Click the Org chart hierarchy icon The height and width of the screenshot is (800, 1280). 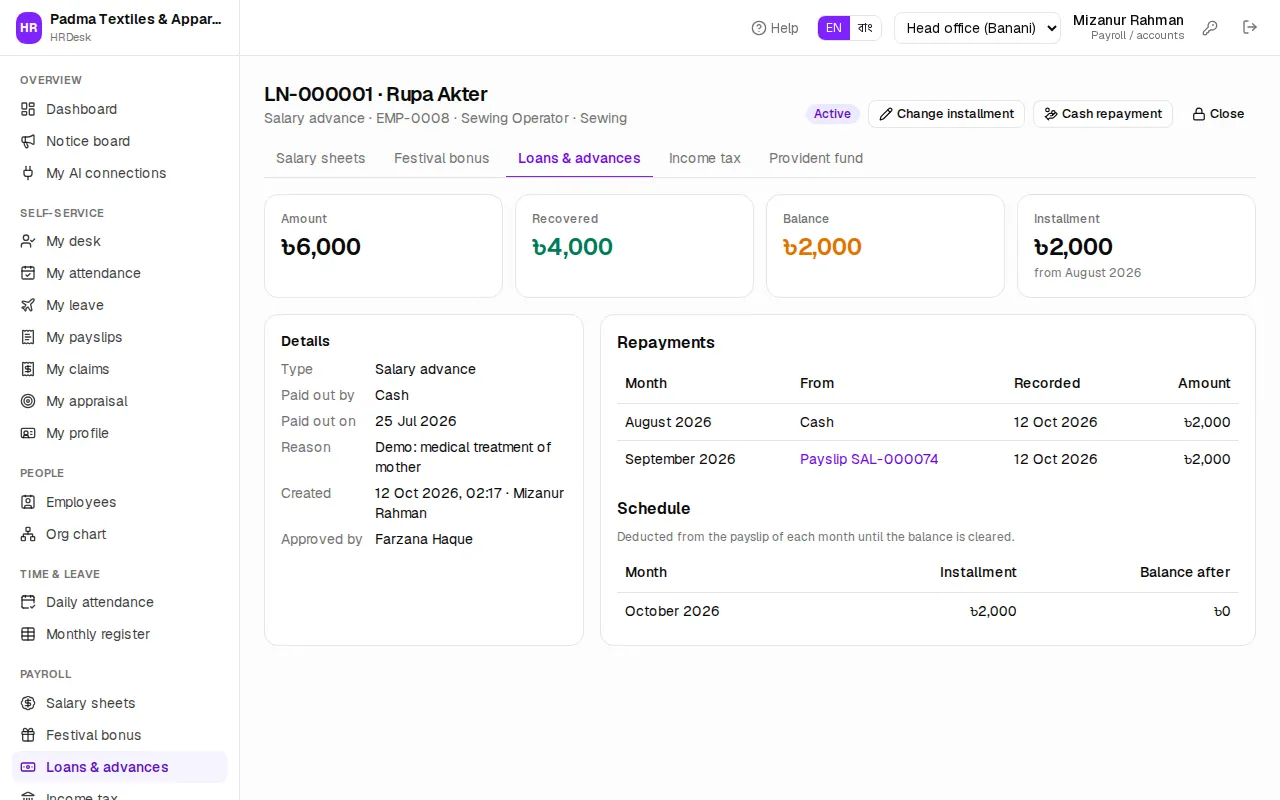point(28,534)
